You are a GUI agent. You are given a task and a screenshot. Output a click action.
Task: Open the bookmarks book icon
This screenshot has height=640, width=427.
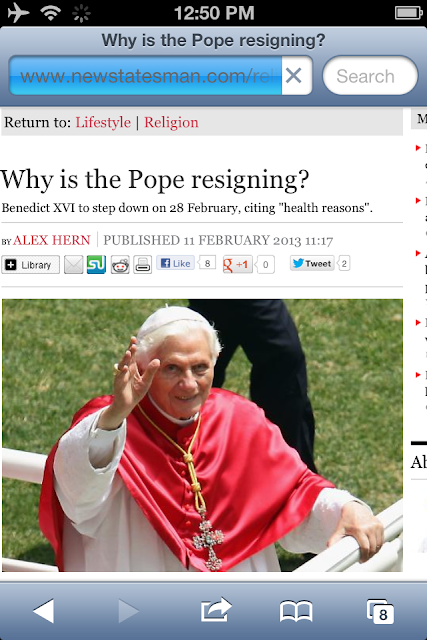pyautogui.click(x=296, y=611)
